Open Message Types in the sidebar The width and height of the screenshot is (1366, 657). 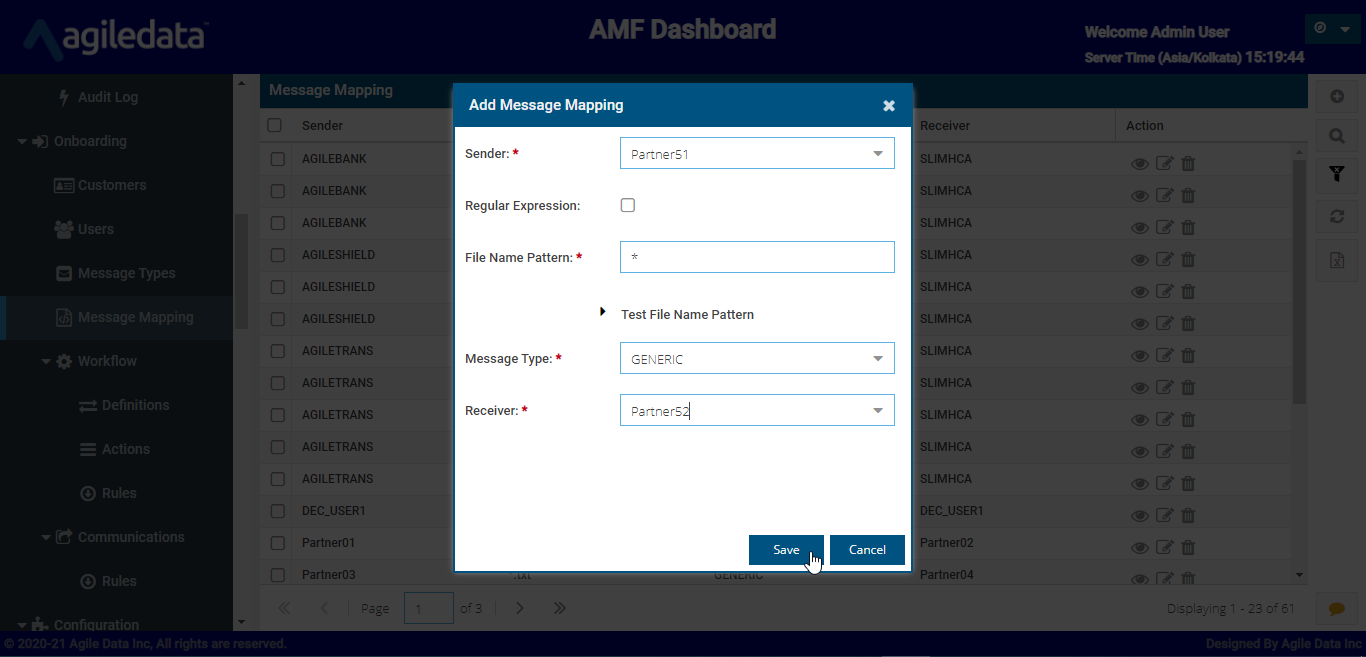click(x=126, y=273)
